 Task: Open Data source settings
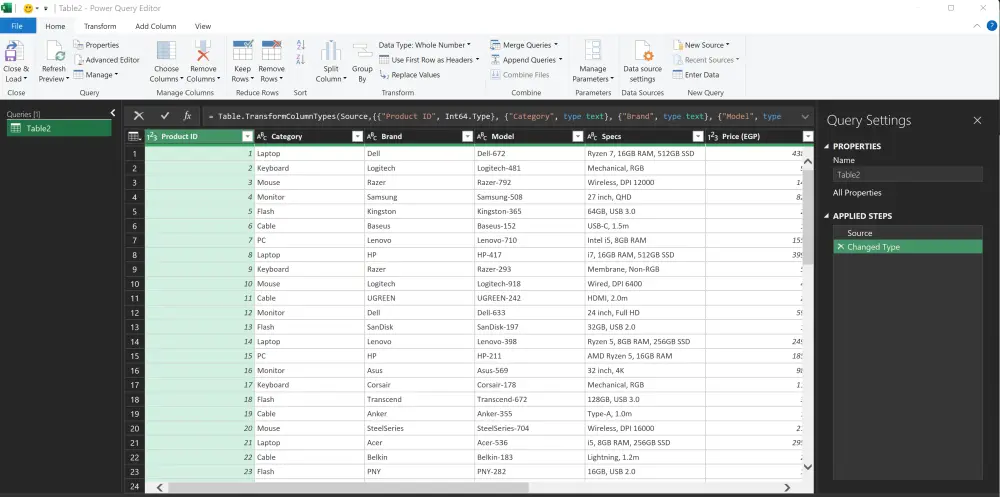(x=642, y=61)
